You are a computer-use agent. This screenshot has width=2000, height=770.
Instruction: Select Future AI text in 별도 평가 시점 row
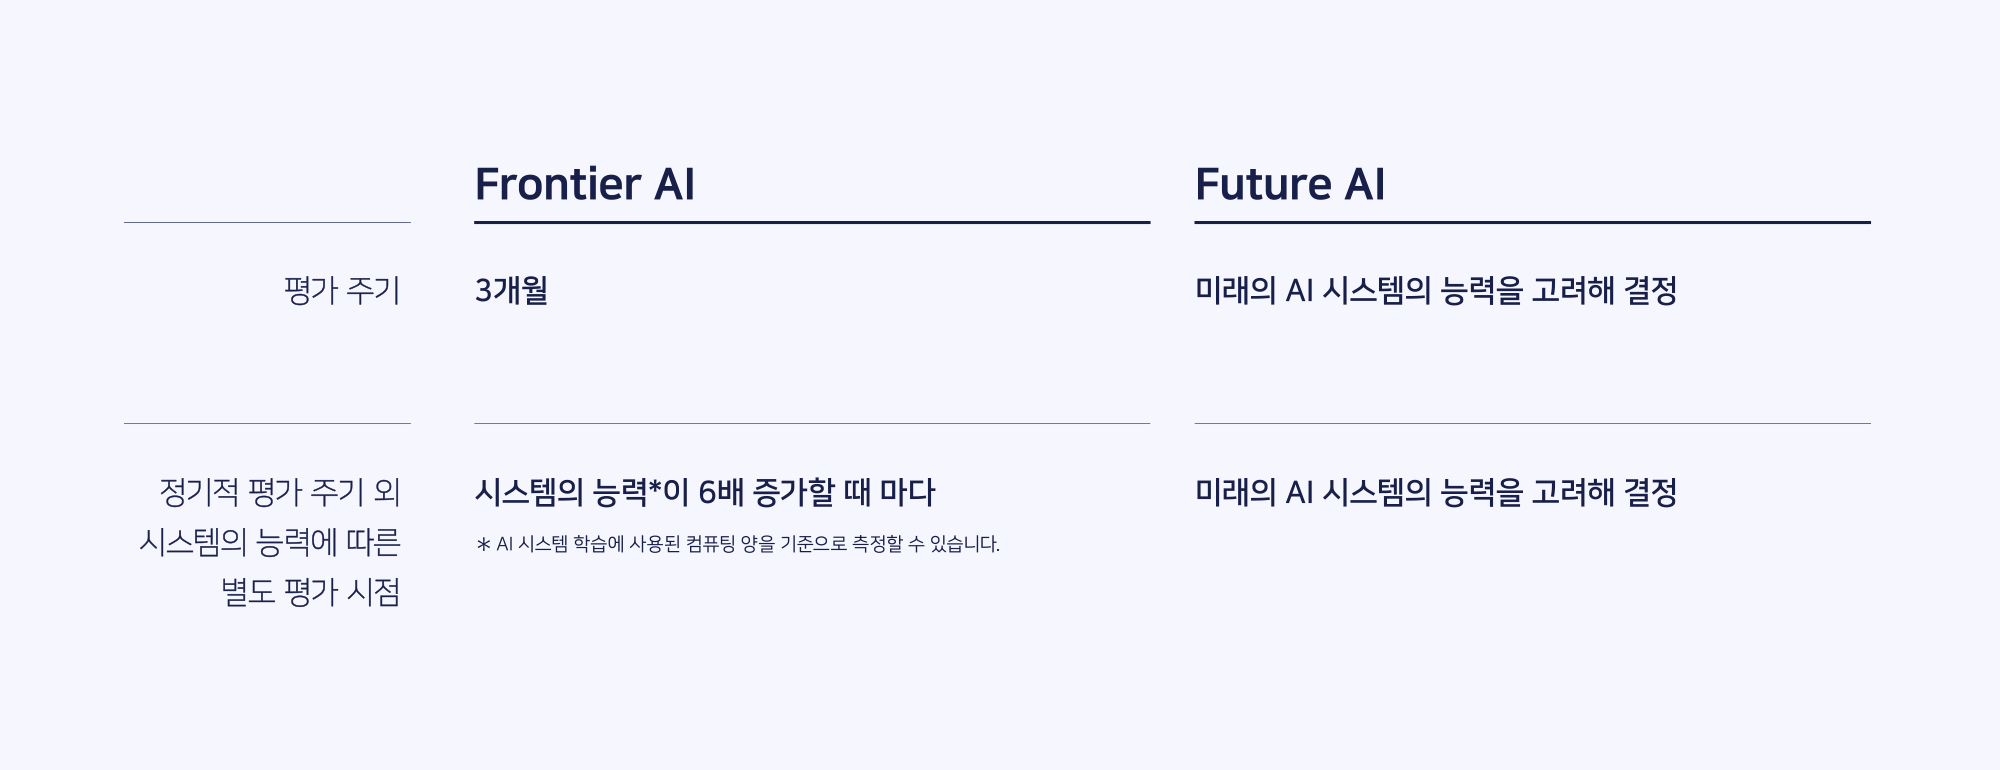[x=1436, y=492]
